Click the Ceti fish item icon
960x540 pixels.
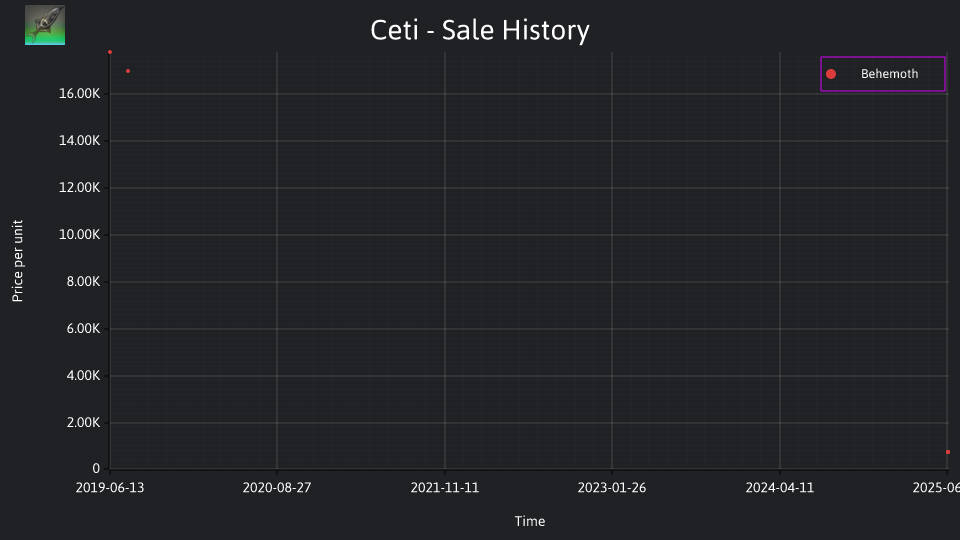pyautogui.click(x=45, y=25)
